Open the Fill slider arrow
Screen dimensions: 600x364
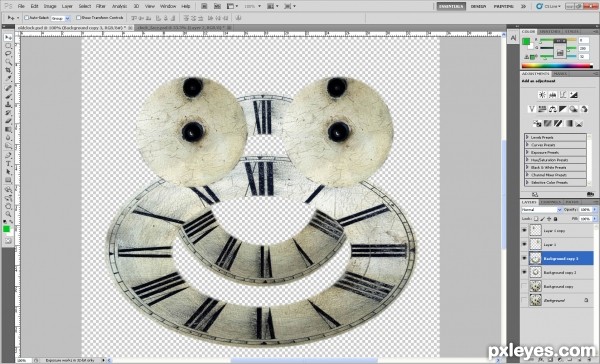click(594, 219)
